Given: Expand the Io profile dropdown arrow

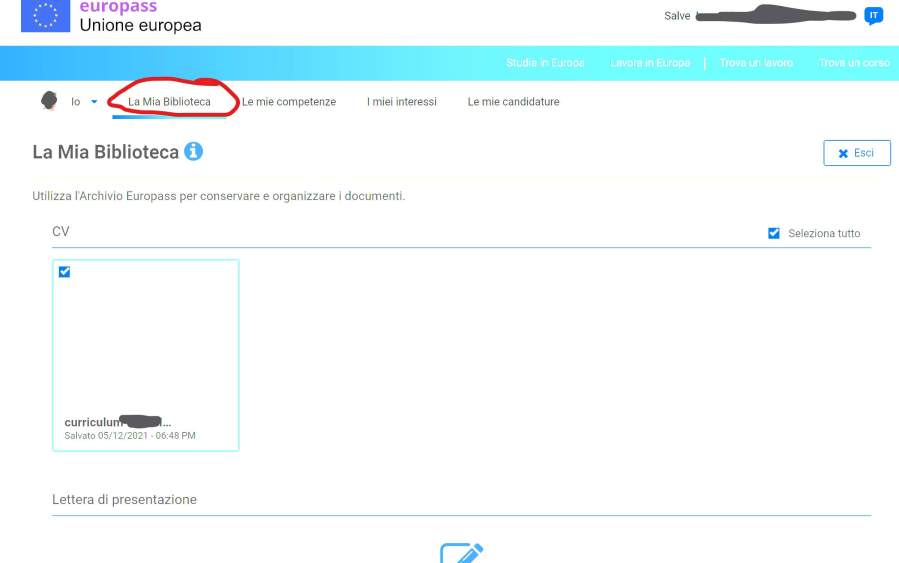Looking at the screenshot, I should 94,102.
